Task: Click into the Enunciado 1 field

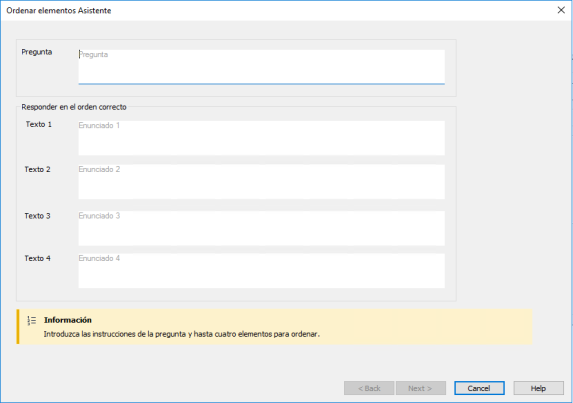Action: [x=261, y=138]
